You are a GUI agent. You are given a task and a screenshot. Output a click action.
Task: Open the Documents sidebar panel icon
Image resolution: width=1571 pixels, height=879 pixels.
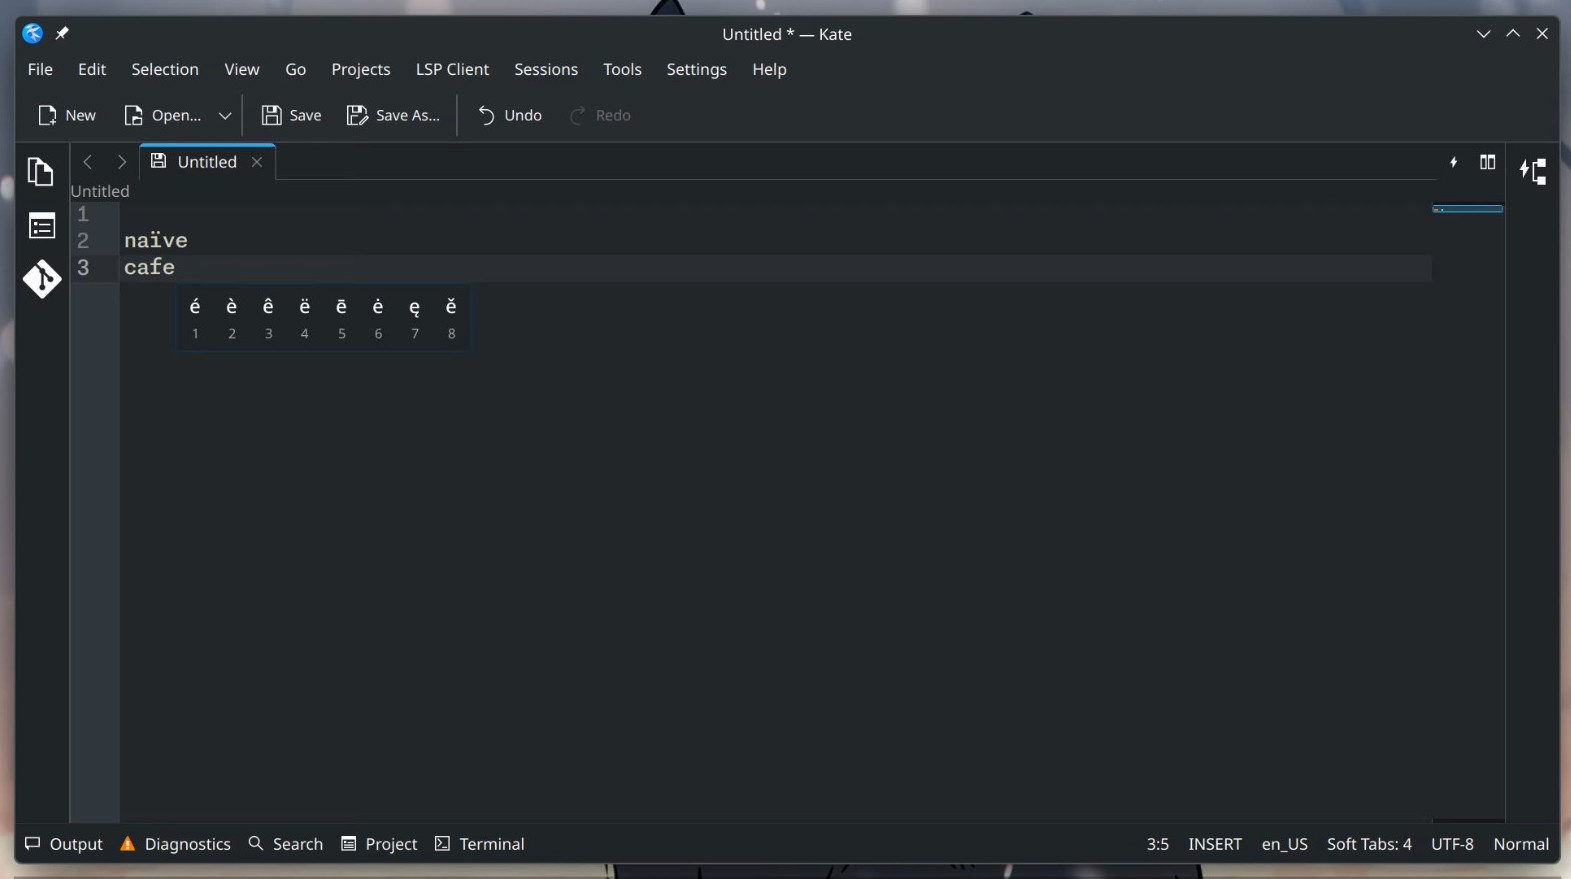click(x=40, y=172)
